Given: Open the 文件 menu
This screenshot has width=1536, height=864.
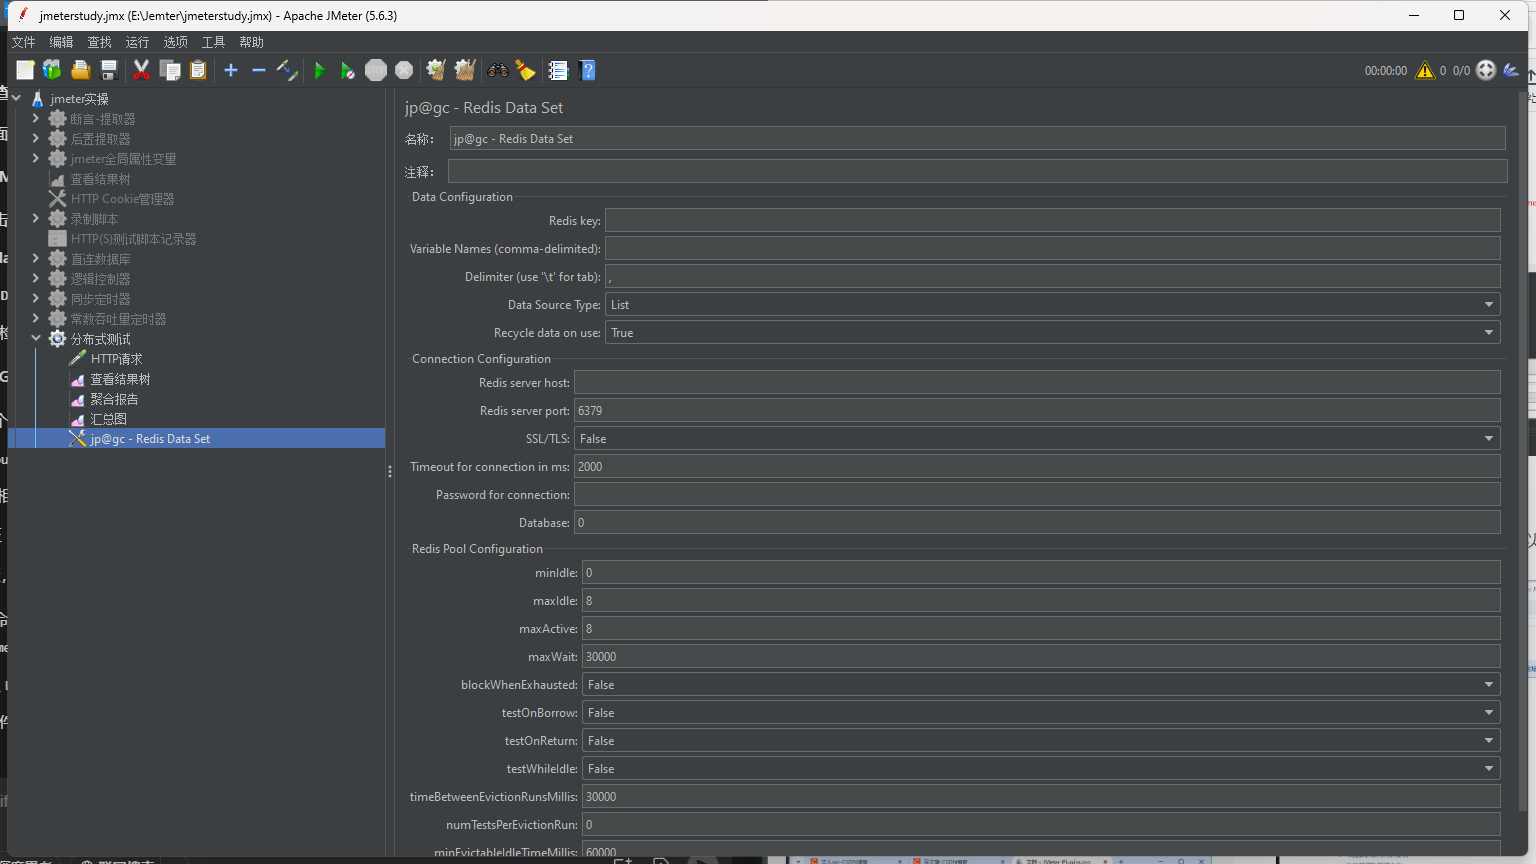Looking at the screenshot, I should click(x=23, y=42).
